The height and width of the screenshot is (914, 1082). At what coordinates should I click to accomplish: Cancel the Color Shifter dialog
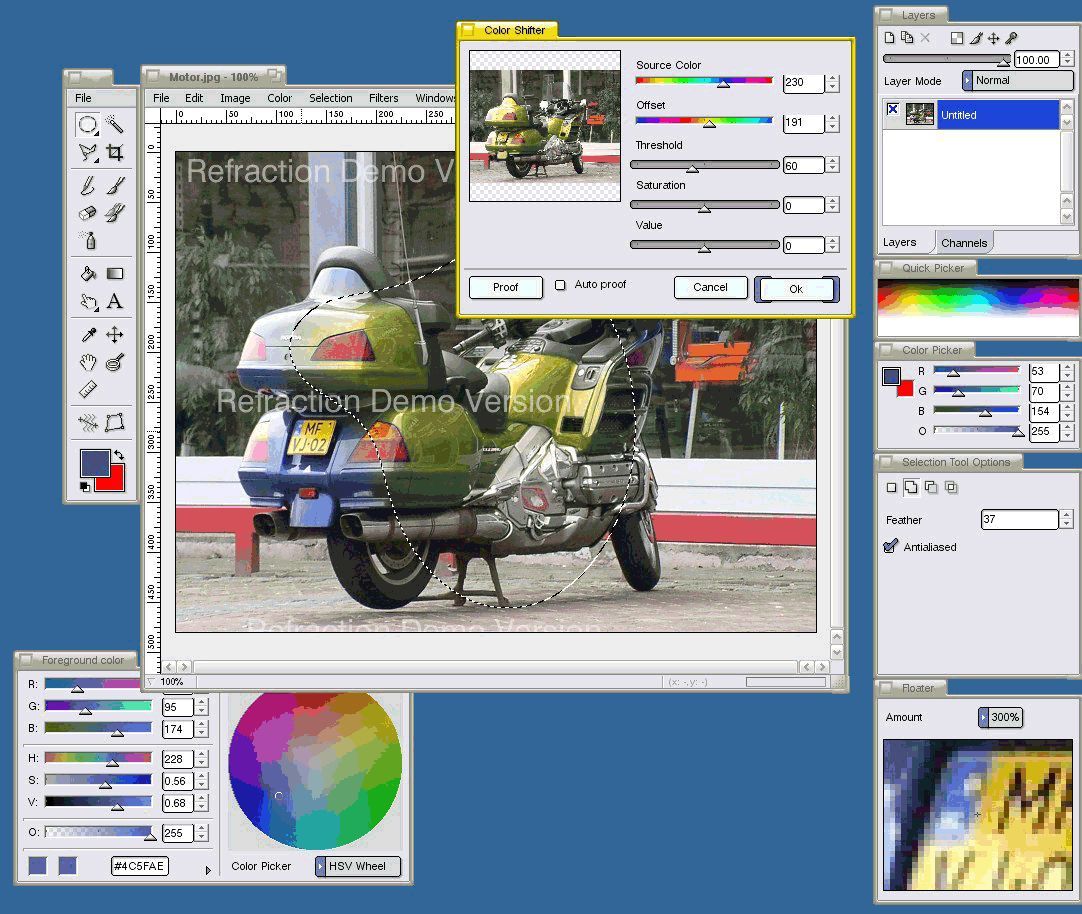click(710, 287)
